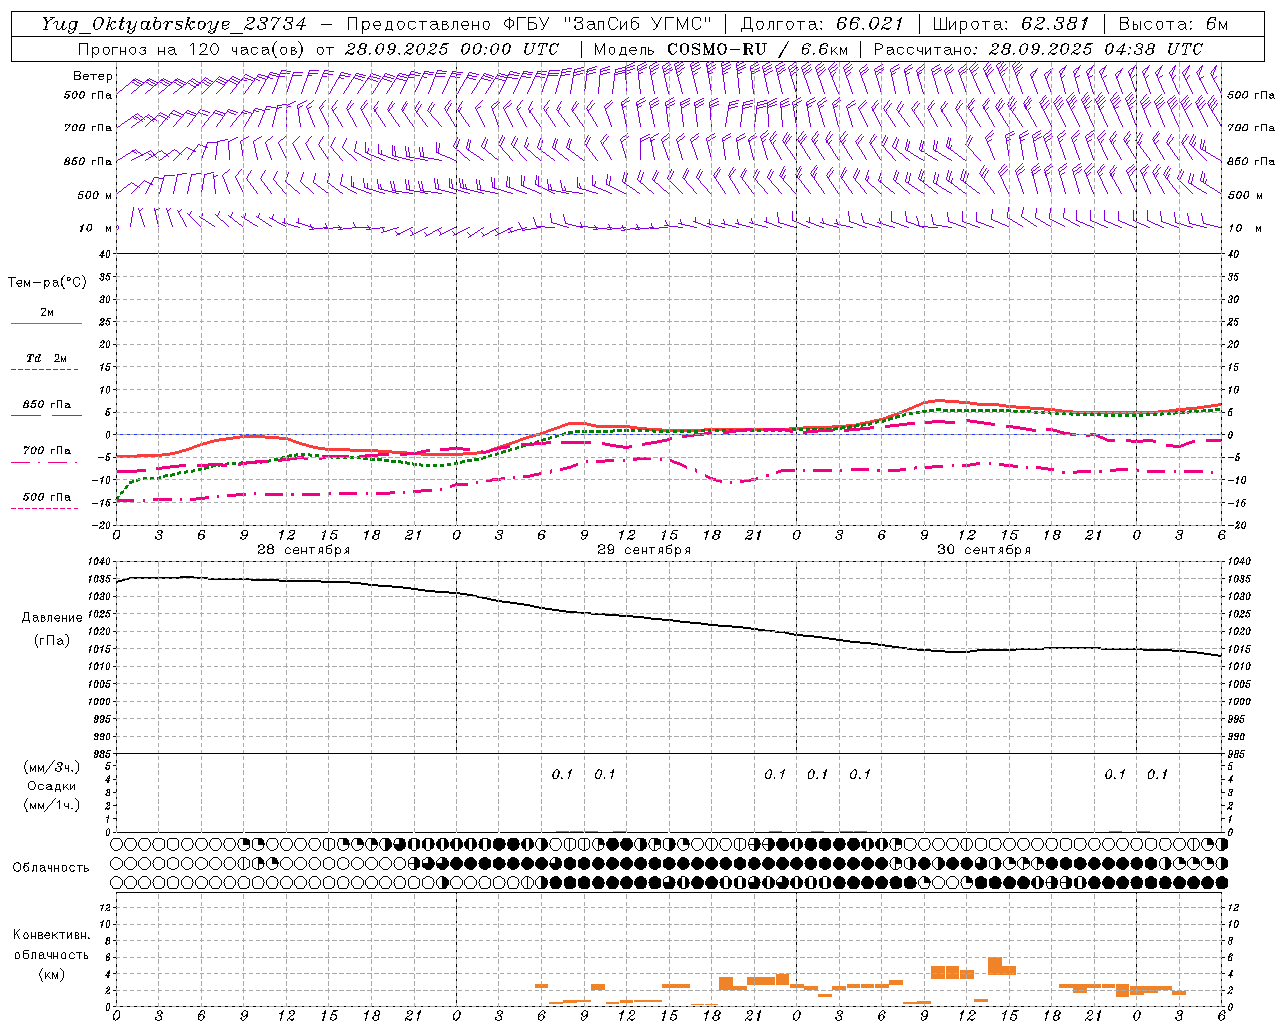
Task: Click the 700 гПа temperature legend entry
Action: [x=46, y=450]
